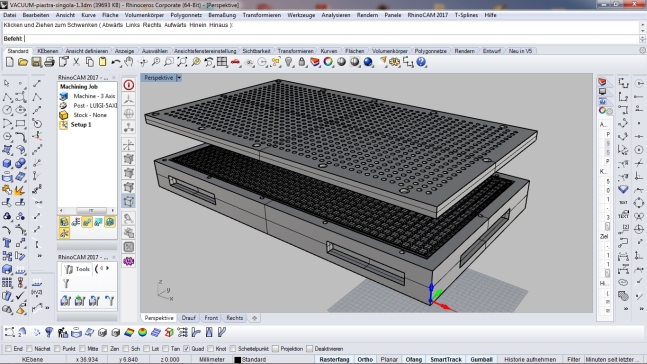Switch to the Rechts viewport tab
Viewport: 647px width, 364px height.
[x=234, y=318]
